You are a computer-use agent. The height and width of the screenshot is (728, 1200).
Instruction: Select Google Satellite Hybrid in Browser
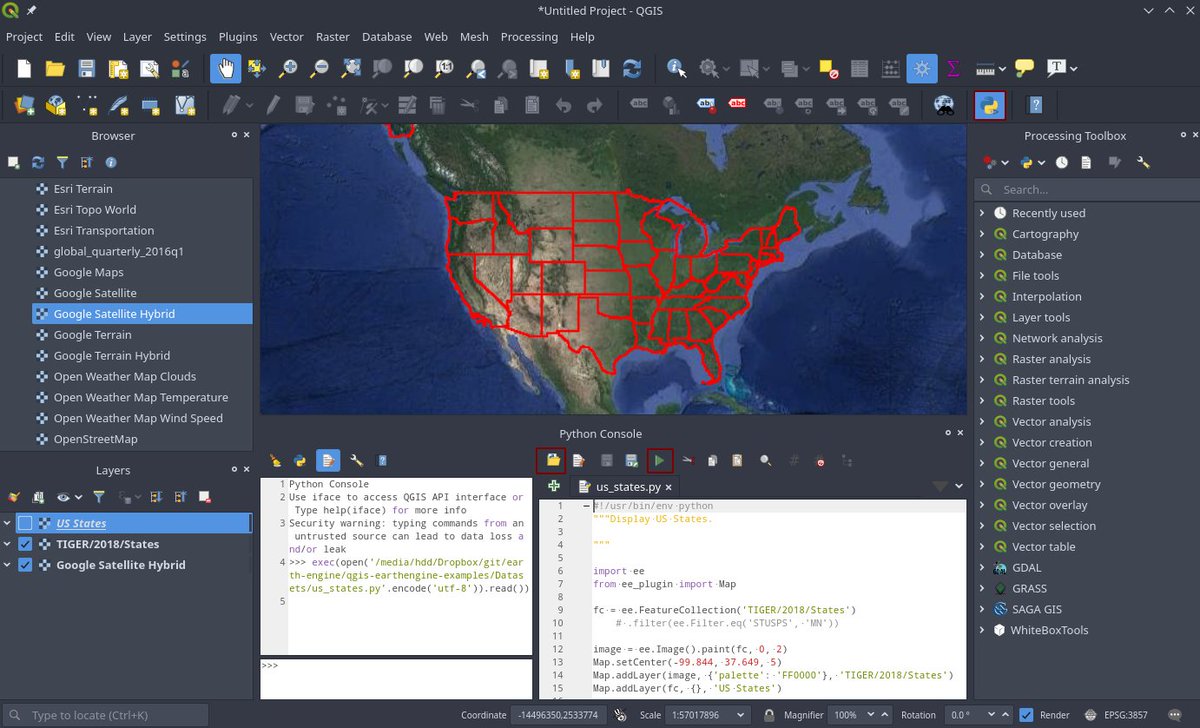[x=142, y=314]
